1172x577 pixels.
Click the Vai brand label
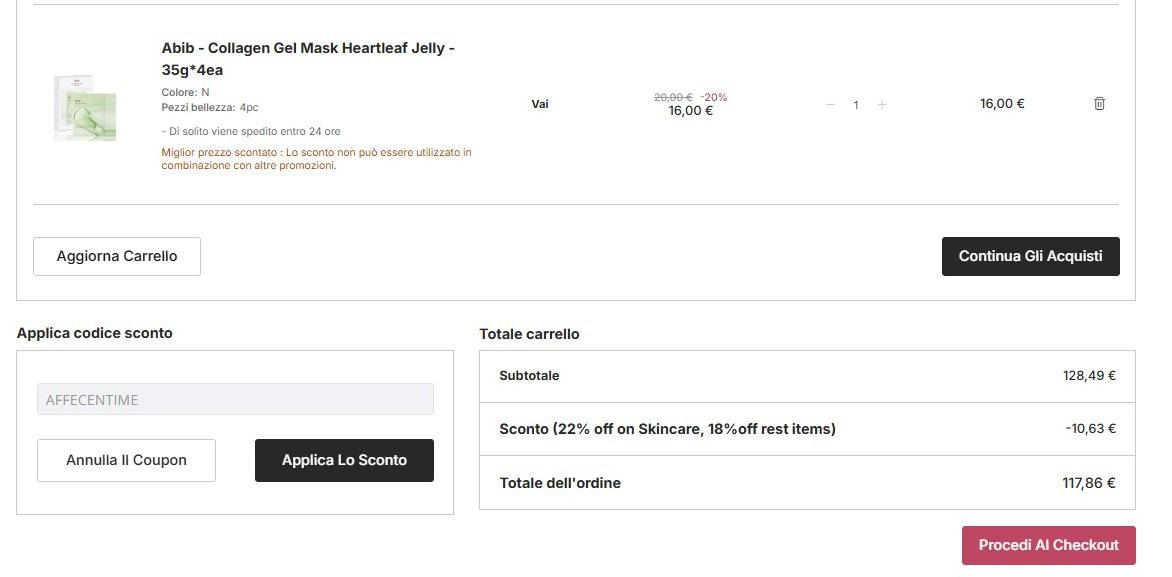click(540, 104)
